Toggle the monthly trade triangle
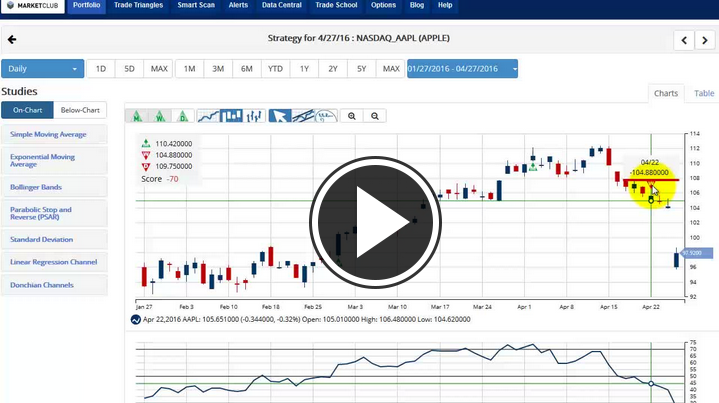719x403 pixels. click(137, 116)
